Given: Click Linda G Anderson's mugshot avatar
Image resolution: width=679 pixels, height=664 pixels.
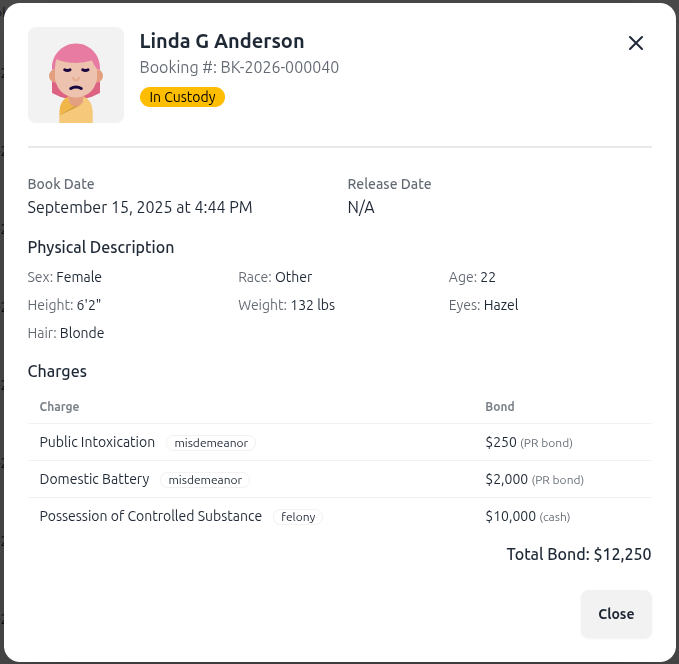Looking at the screenshot, I should (76, 75).
